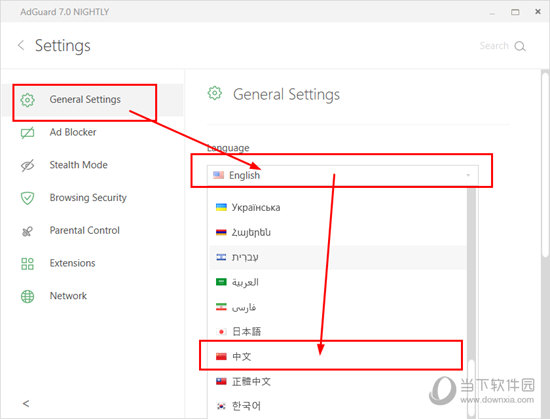Click the Parental Control icon

[x=27, y=231]
